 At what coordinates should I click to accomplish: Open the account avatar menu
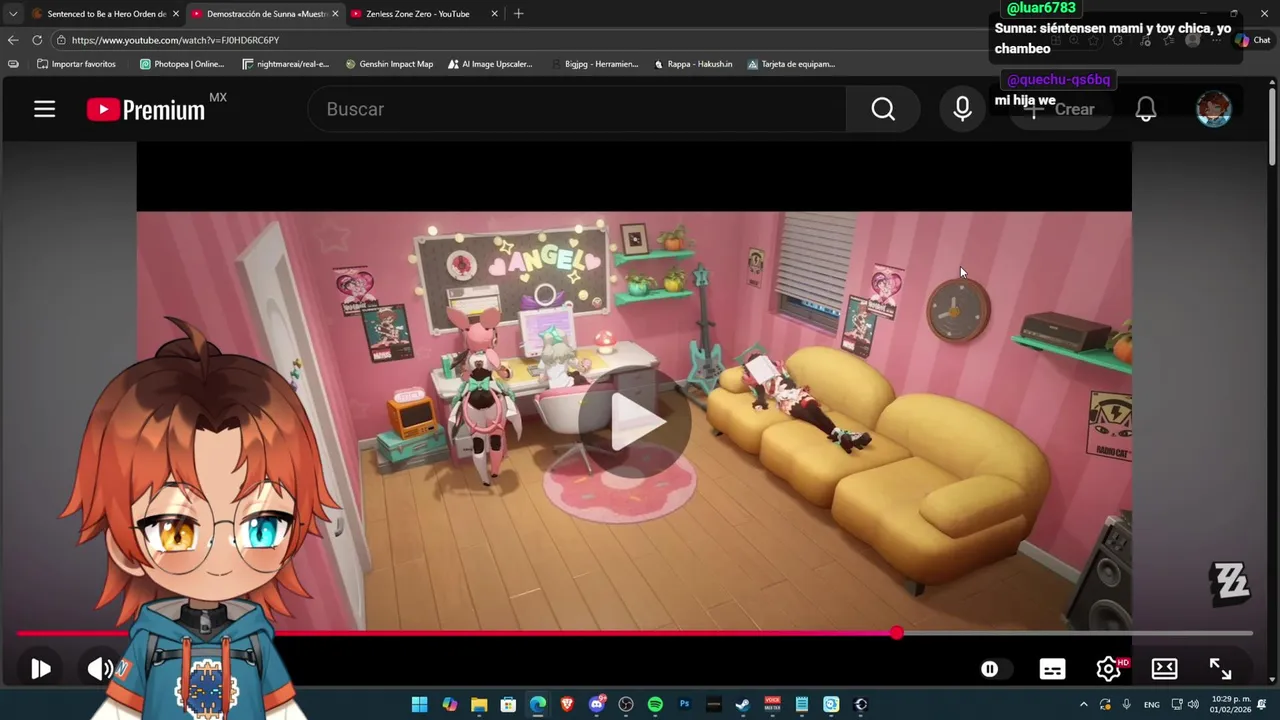click(1213, 109)
